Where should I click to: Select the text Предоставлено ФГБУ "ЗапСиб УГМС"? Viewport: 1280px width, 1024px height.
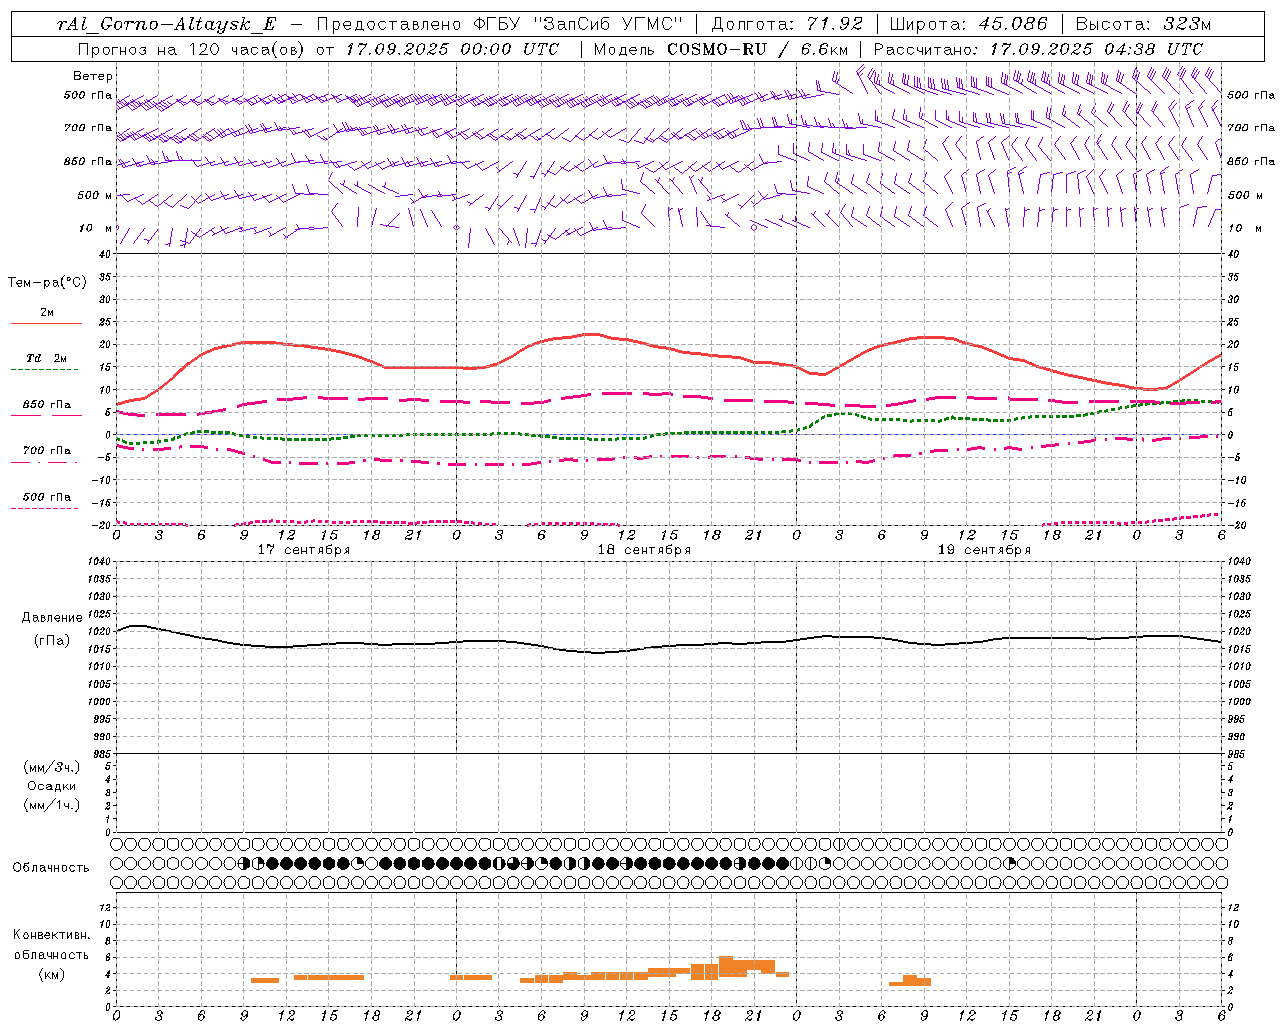(499, 25)
